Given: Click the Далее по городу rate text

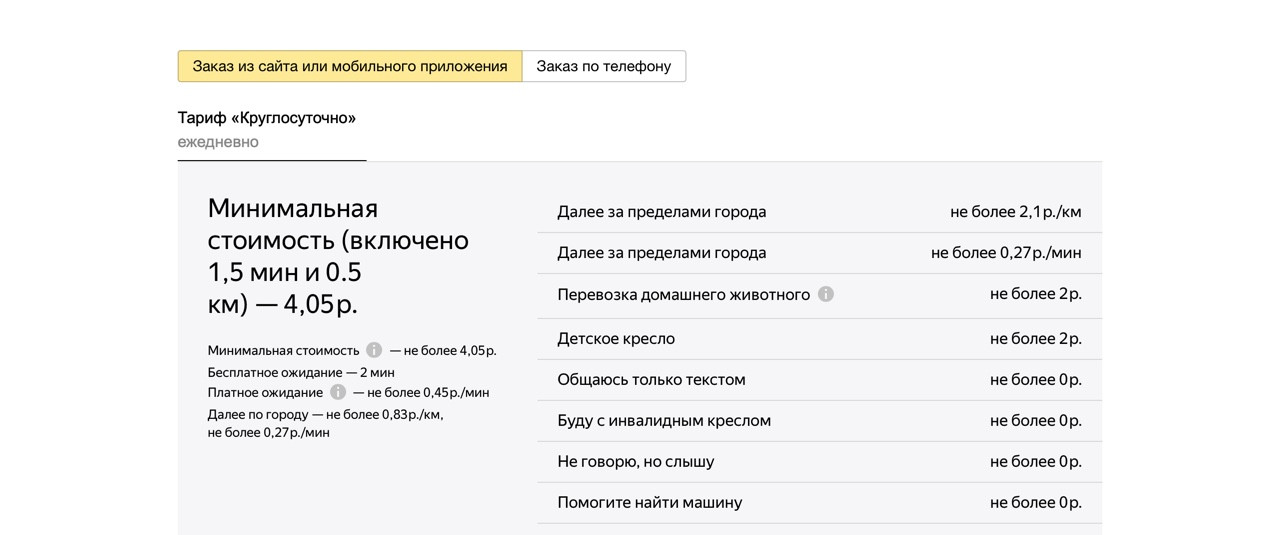Looking at the screenshot, I should 325,423.
